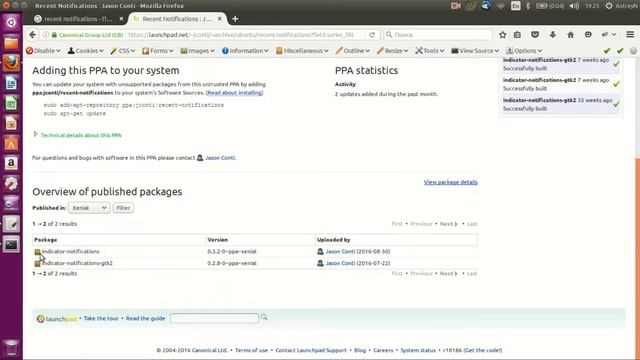The image size is (640, 360).
Task: Bookmark this page with the star icon
Action: [x=502, y=35]
